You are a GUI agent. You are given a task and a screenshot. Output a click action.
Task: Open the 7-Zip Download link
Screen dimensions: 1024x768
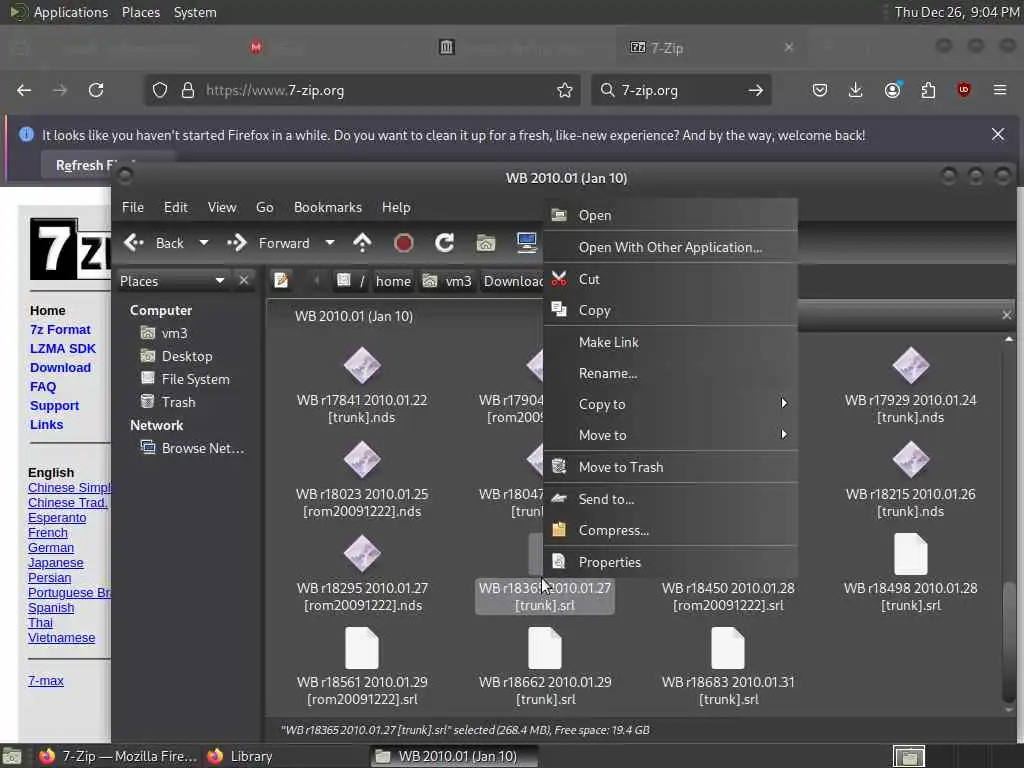(x=60, y=367)
